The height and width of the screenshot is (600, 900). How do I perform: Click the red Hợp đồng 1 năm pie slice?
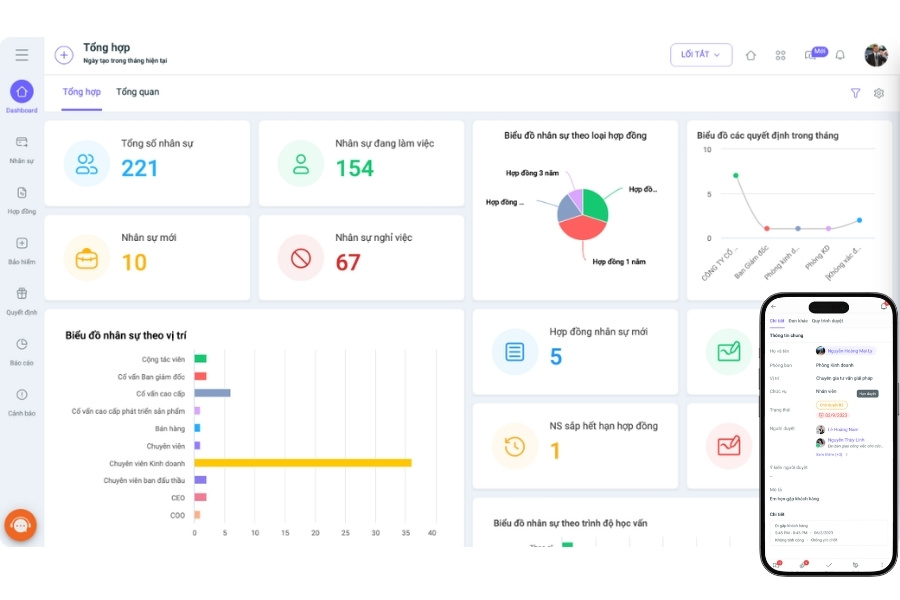pos(582,229)
